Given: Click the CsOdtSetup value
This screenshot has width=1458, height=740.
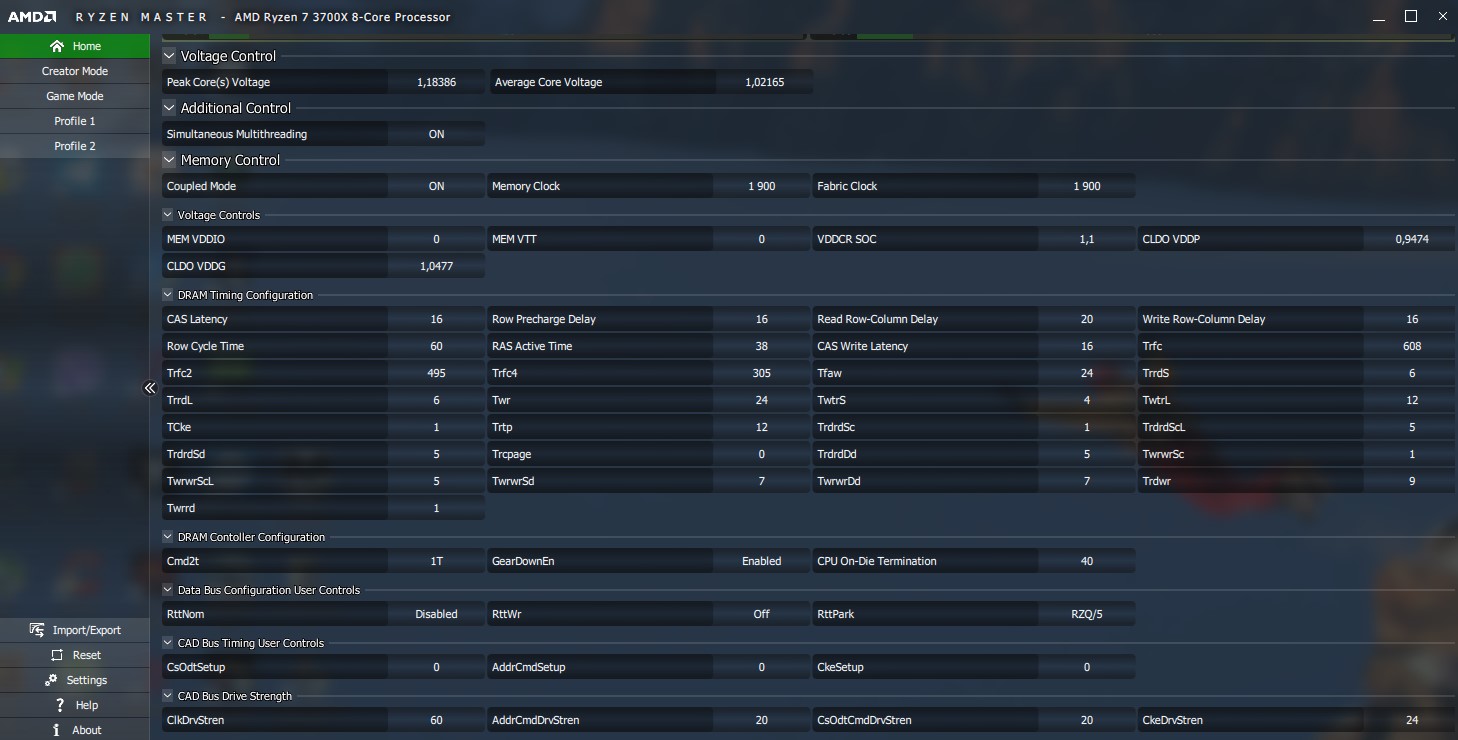Looking at the screenshot, I should [x=436, y=667].
